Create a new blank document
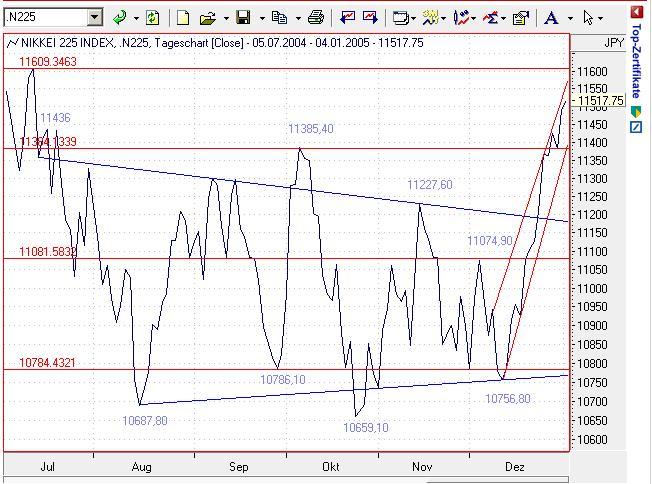 pyautogui.click(x=183, y=17)
